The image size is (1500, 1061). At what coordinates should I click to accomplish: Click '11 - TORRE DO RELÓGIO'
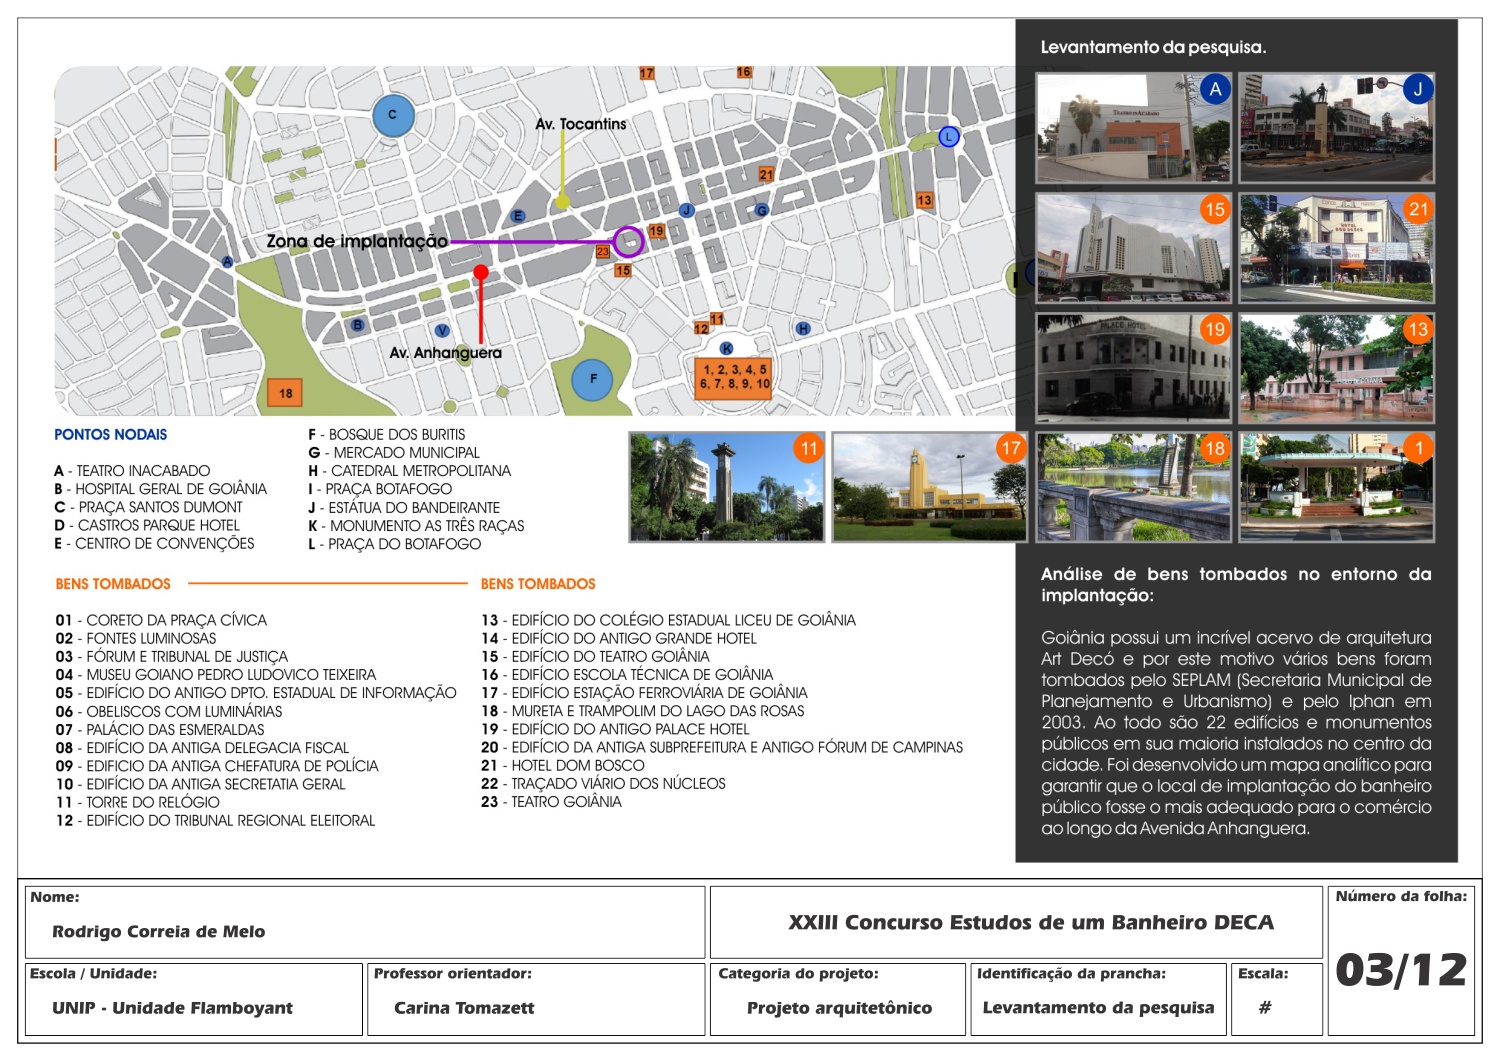[x=138, y=802]
